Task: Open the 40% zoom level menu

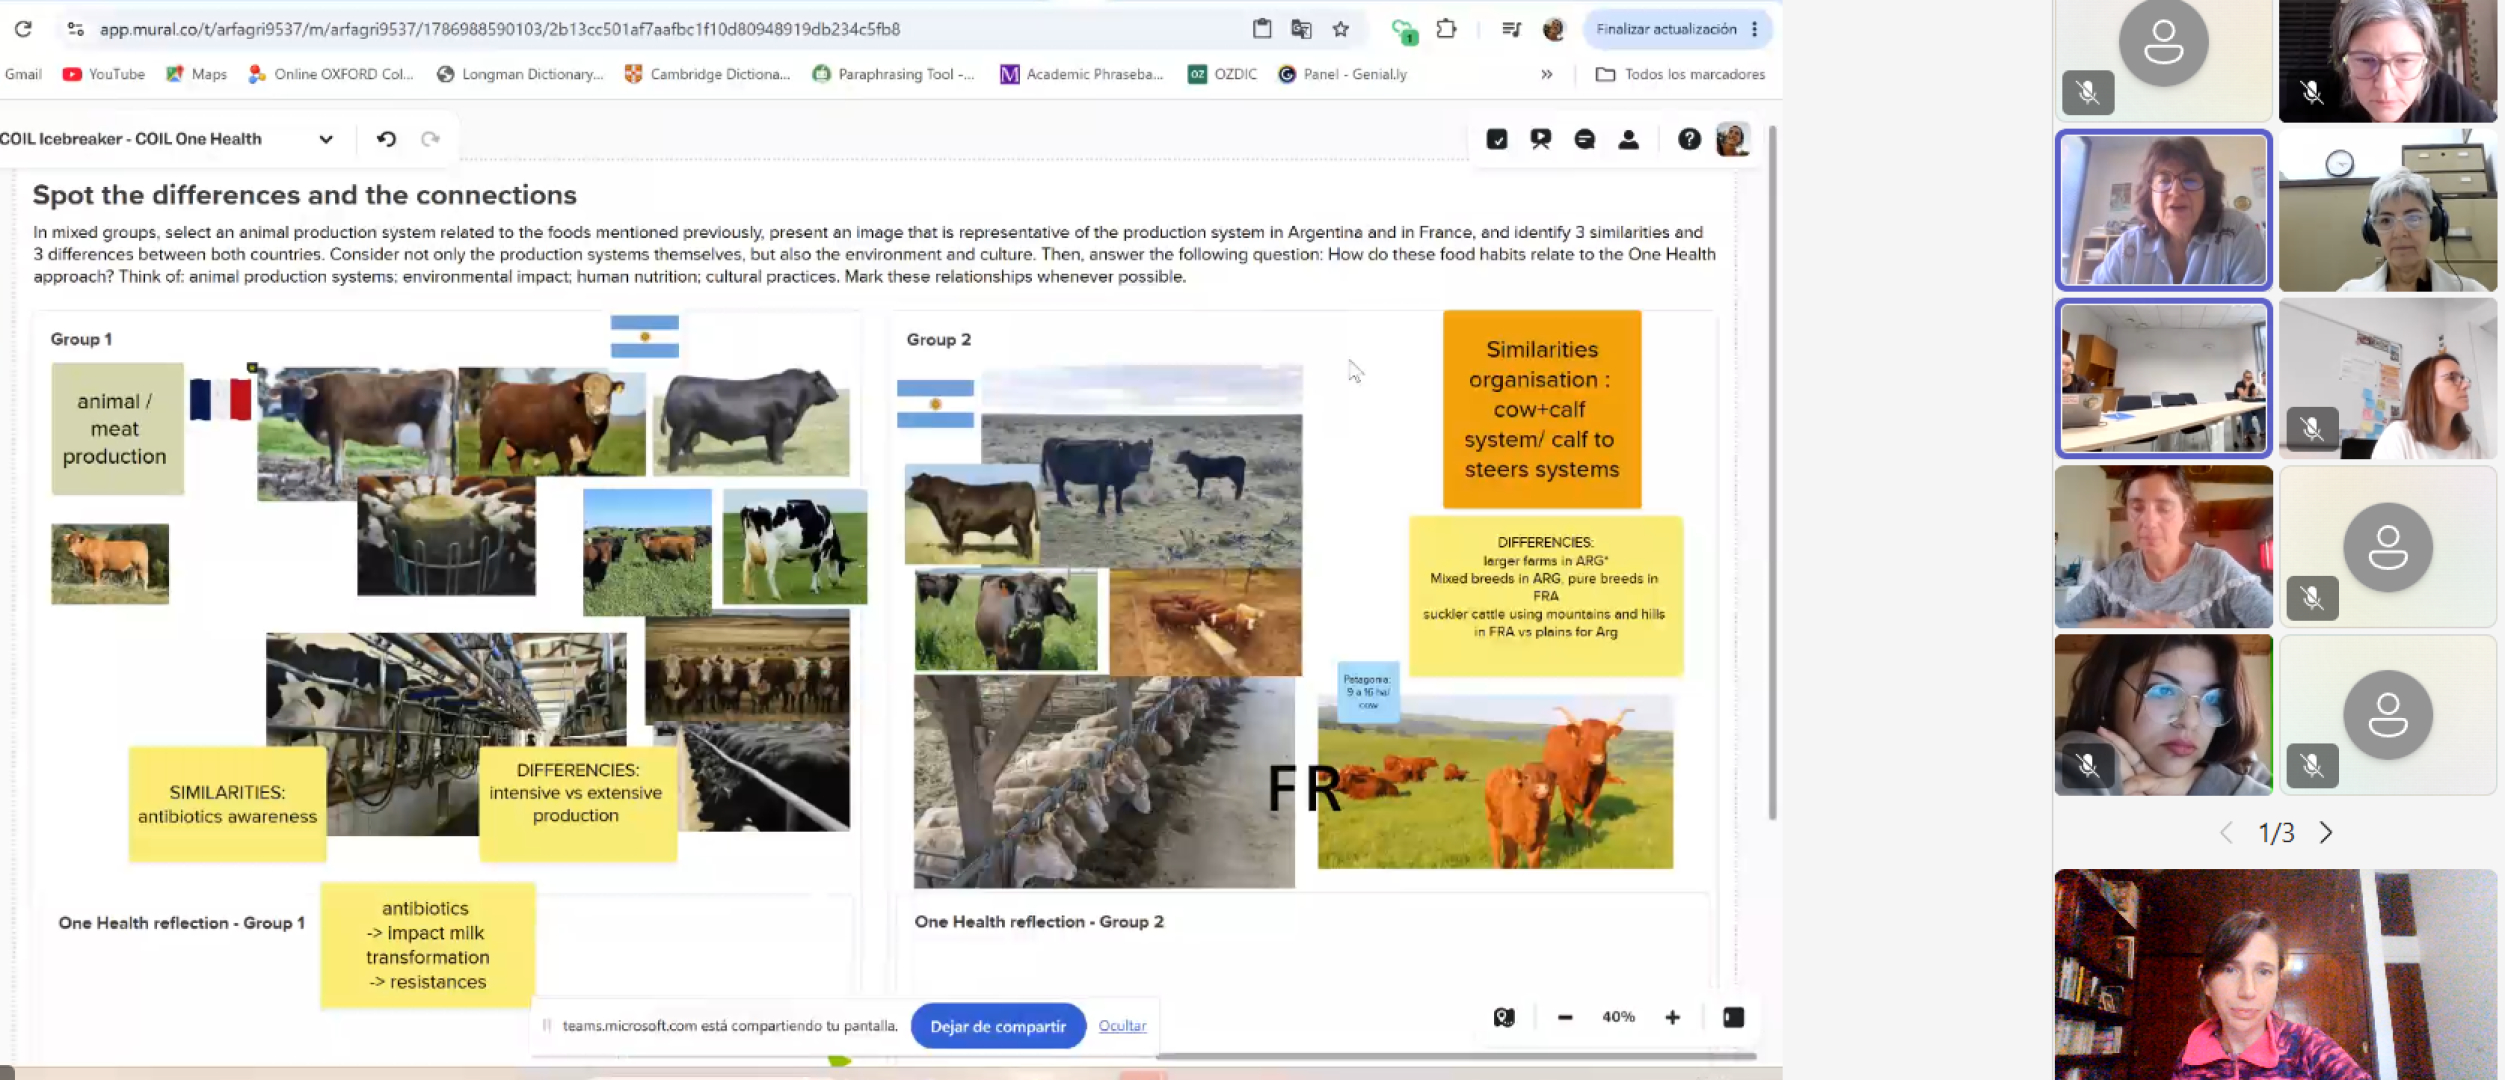Action: 1618,1017
